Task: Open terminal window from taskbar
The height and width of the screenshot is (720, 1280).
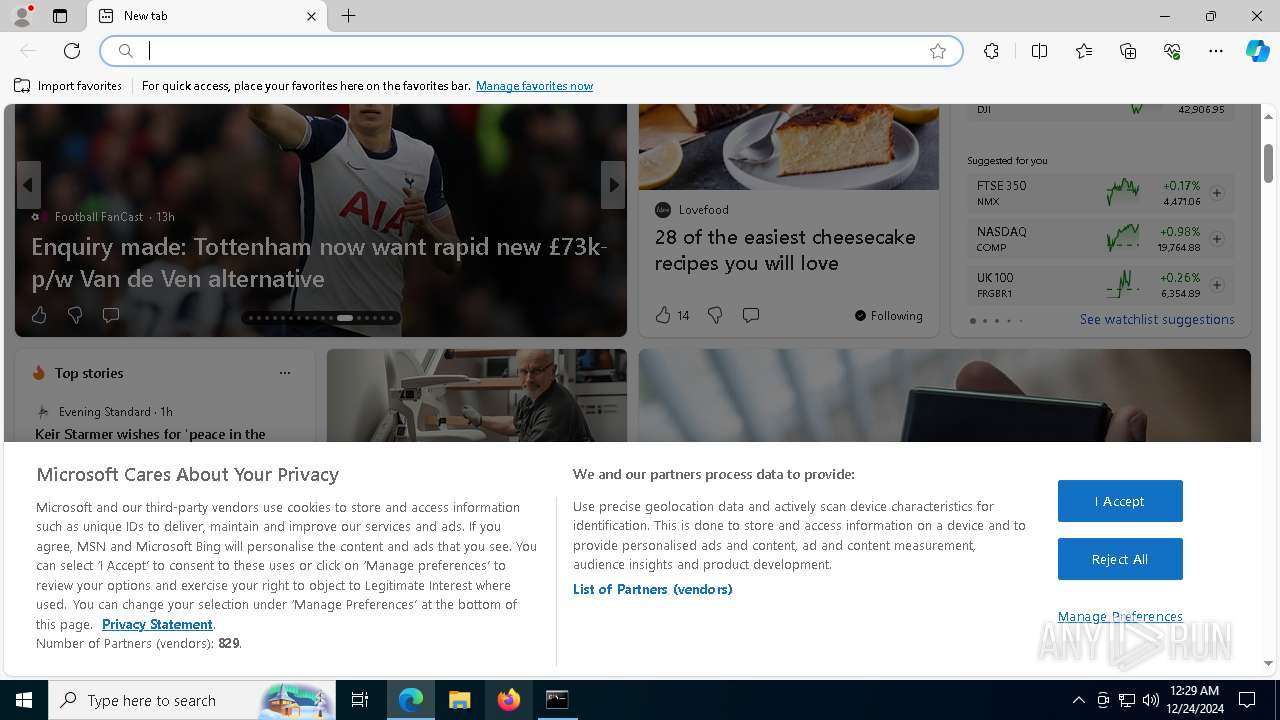Action: coord(557,700)
